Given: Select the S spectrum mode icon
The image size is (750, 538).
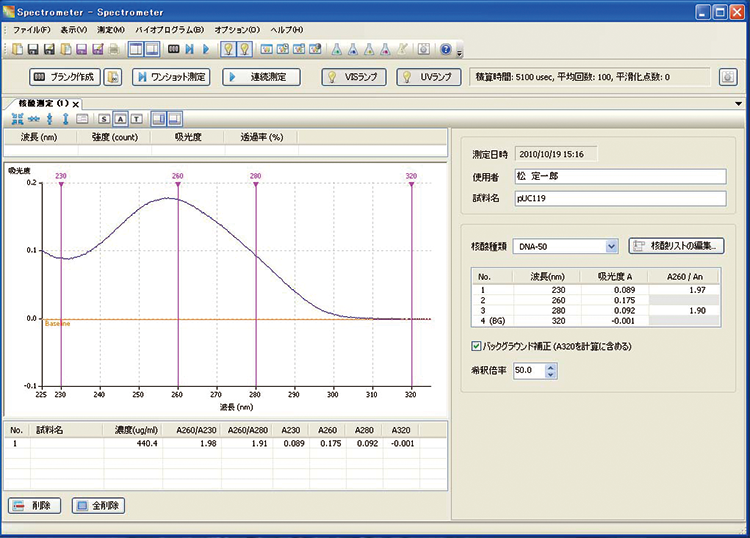Looking at the screenshot, I should [x=105, y=118].
